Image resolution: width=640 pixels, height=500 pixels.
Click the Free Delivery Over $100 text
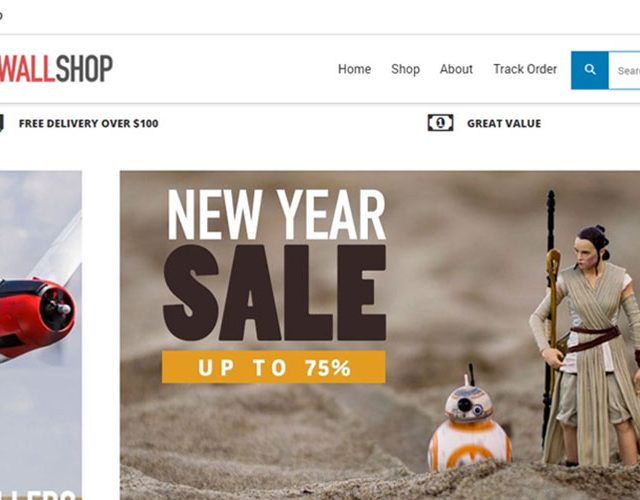point(89,123)
